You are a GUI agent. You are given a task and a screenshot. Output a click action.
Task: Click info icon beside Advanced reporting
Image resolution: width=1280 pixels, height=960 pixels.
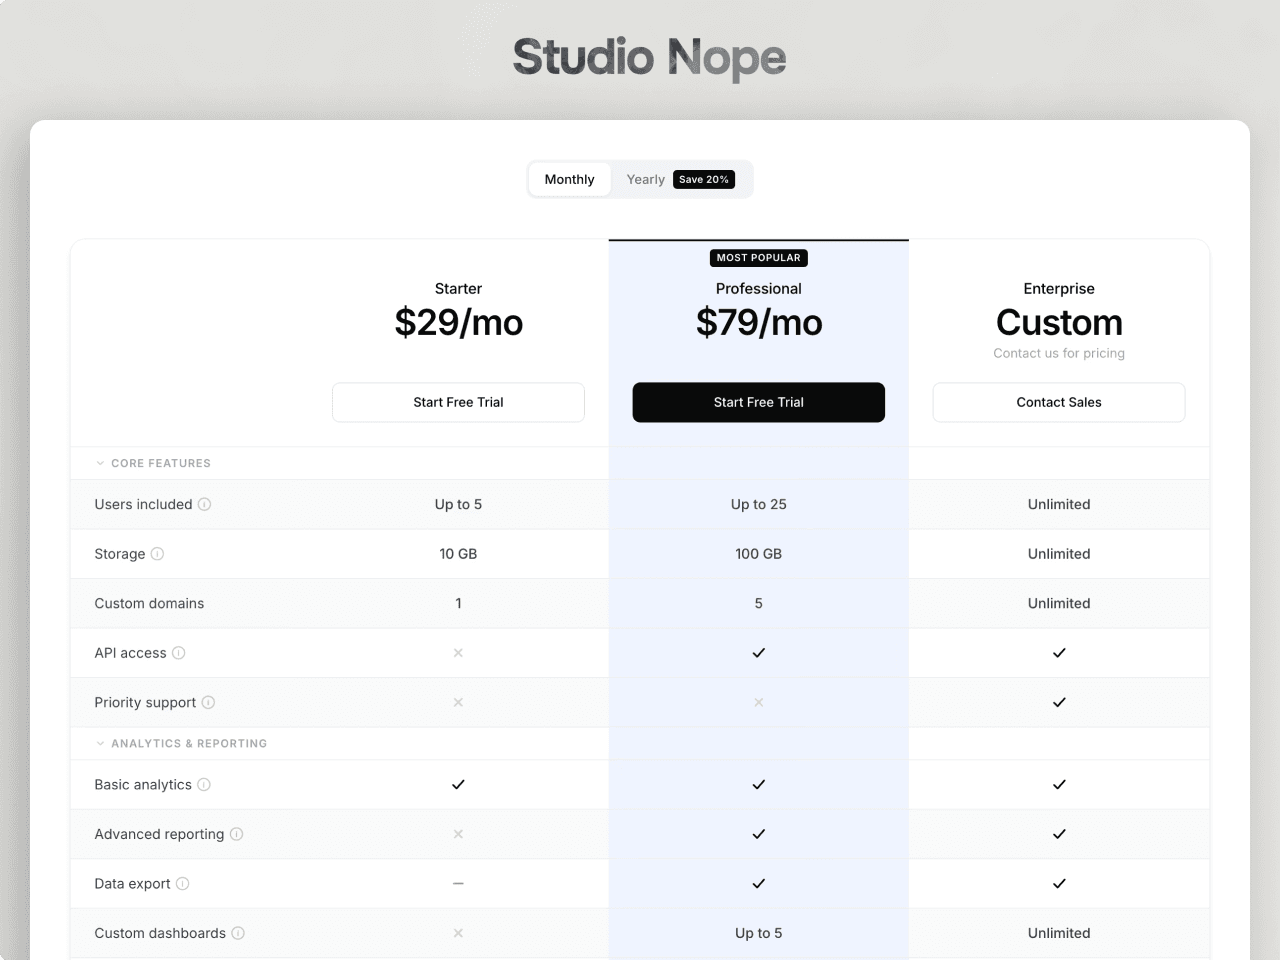(x=236, y=834)
